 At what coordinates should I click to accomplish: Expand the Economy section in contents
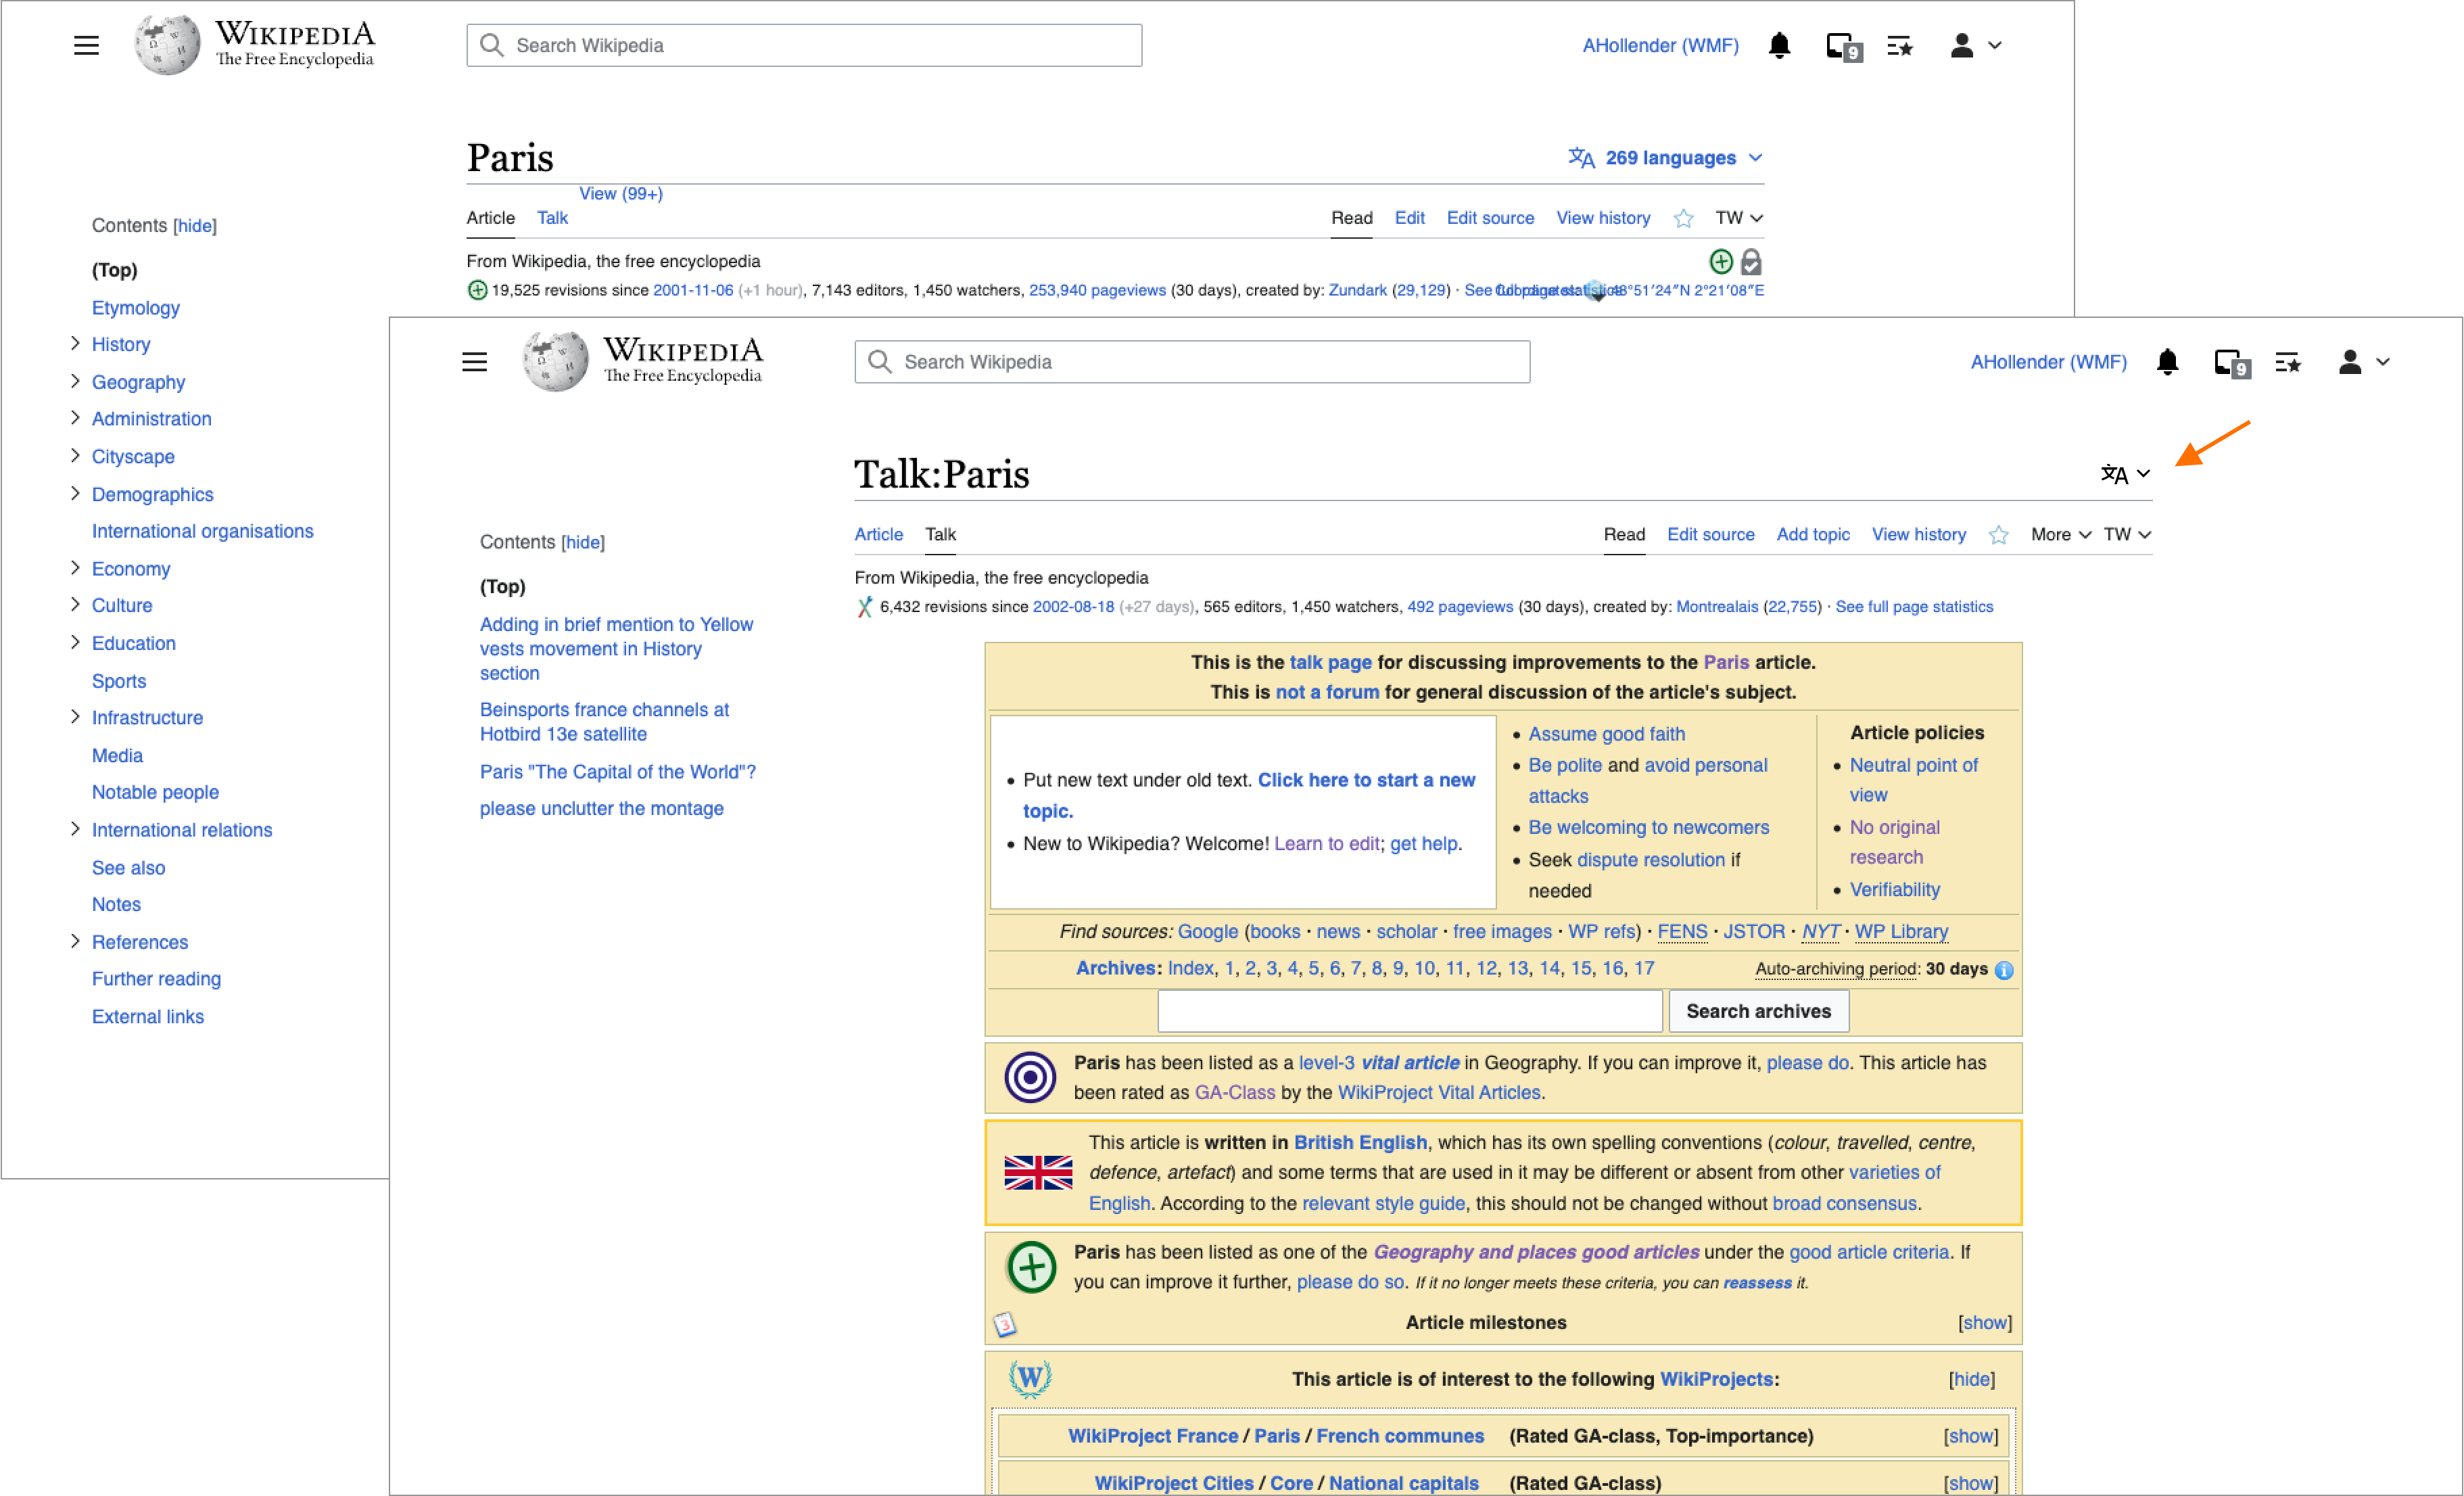click(x=75, y=568)
